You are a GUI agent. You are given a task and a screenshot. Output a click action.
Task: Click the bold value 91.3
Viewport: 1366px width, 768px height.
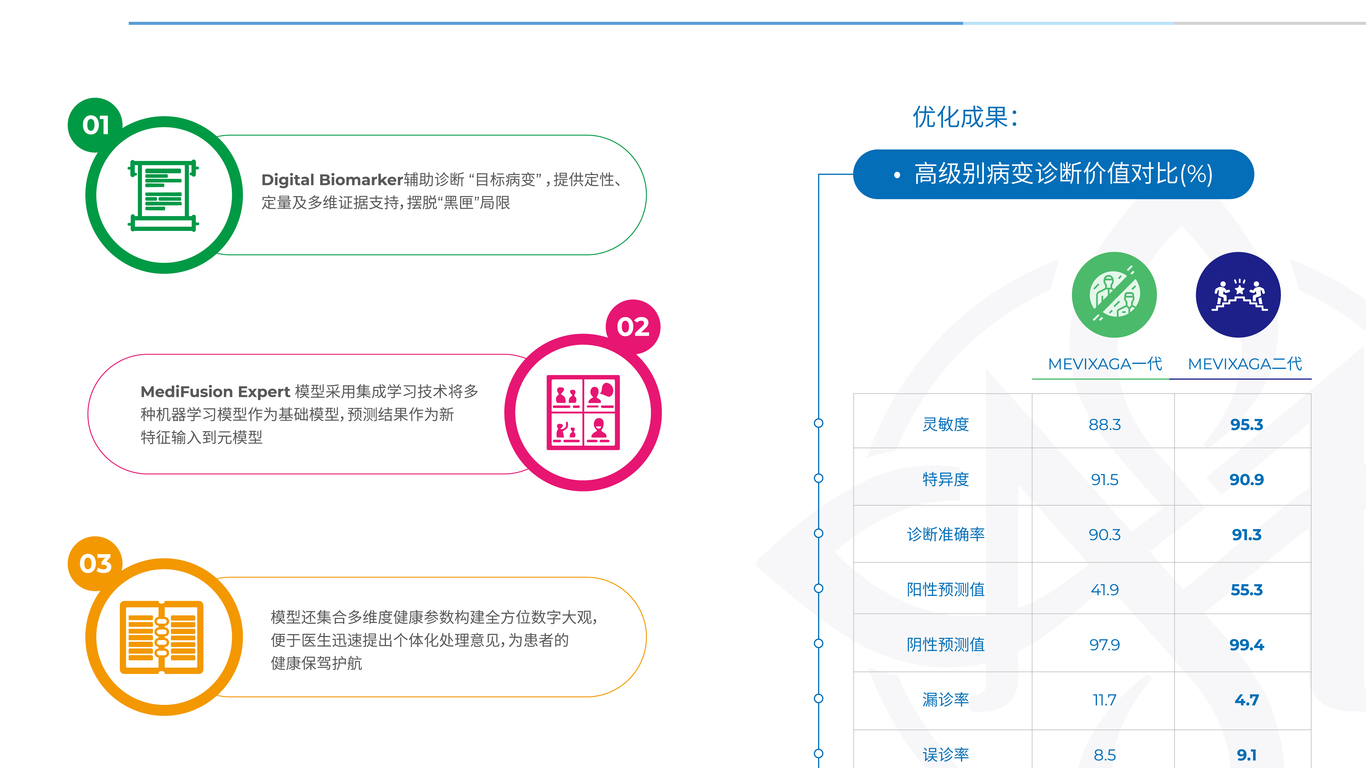(1246, 535)
